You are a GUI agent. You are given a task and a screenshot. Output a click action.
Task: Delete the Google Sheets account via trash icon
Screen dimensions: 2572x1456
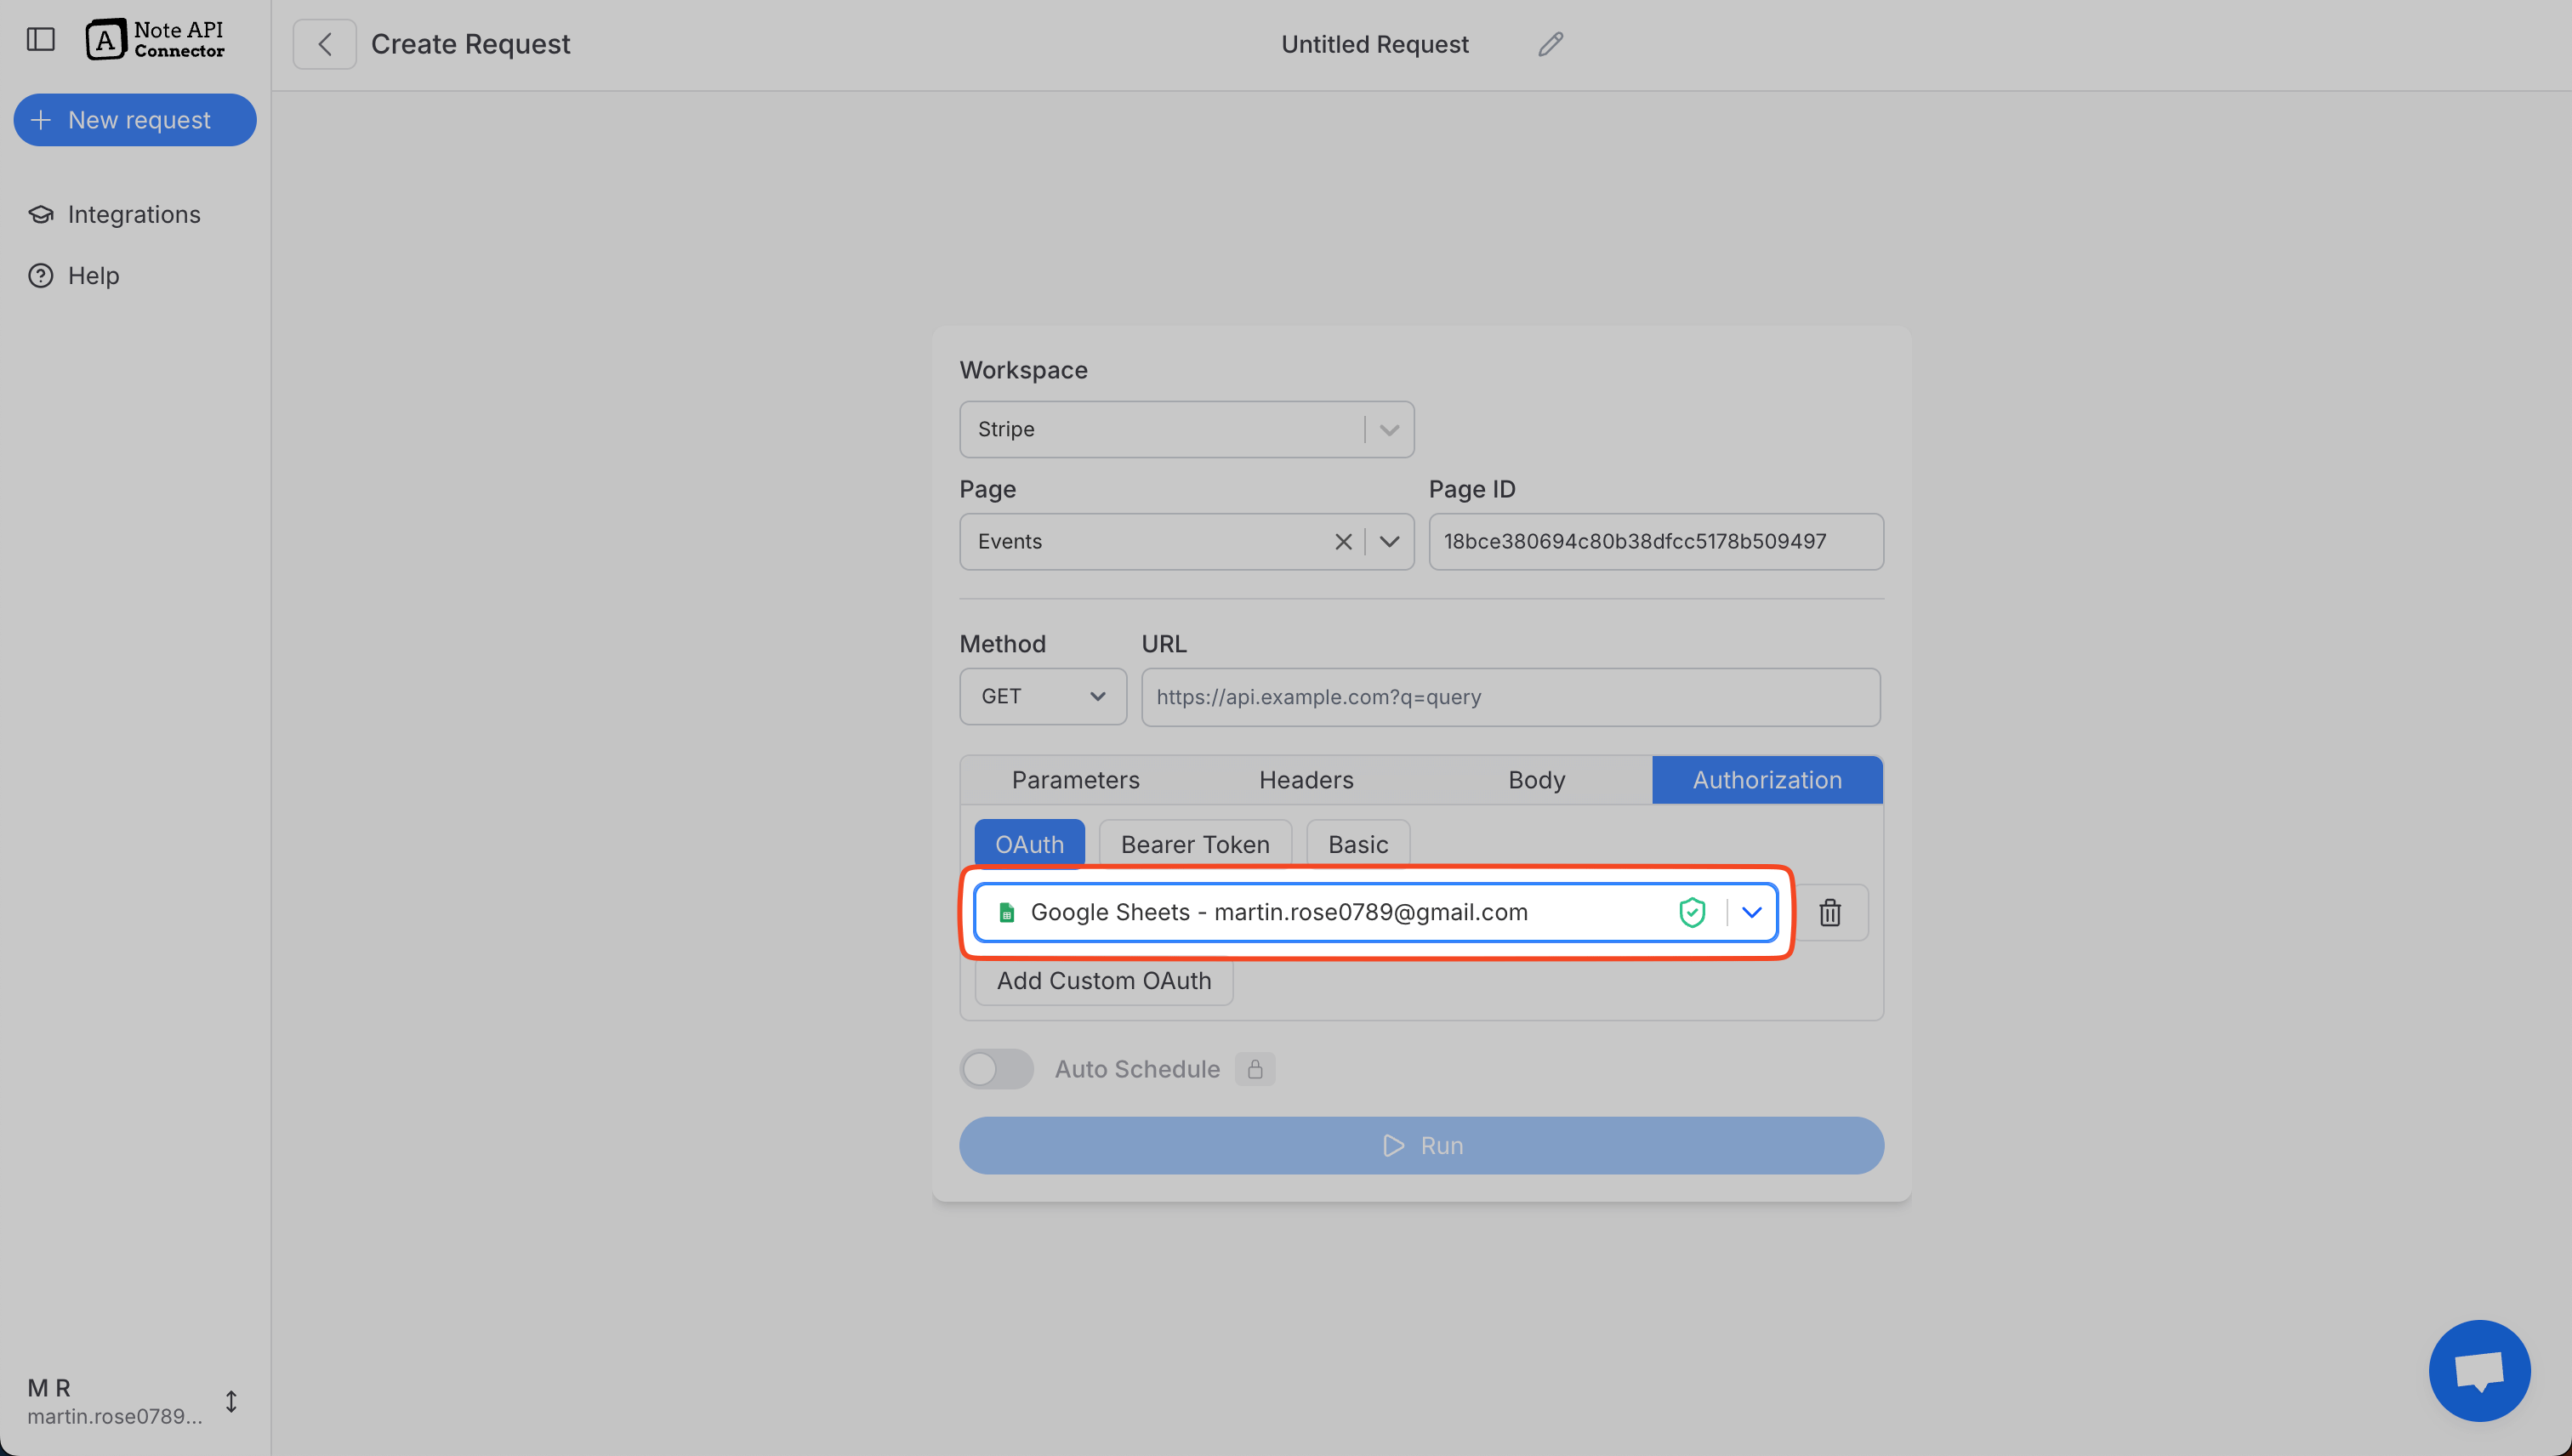(1831, 912)
